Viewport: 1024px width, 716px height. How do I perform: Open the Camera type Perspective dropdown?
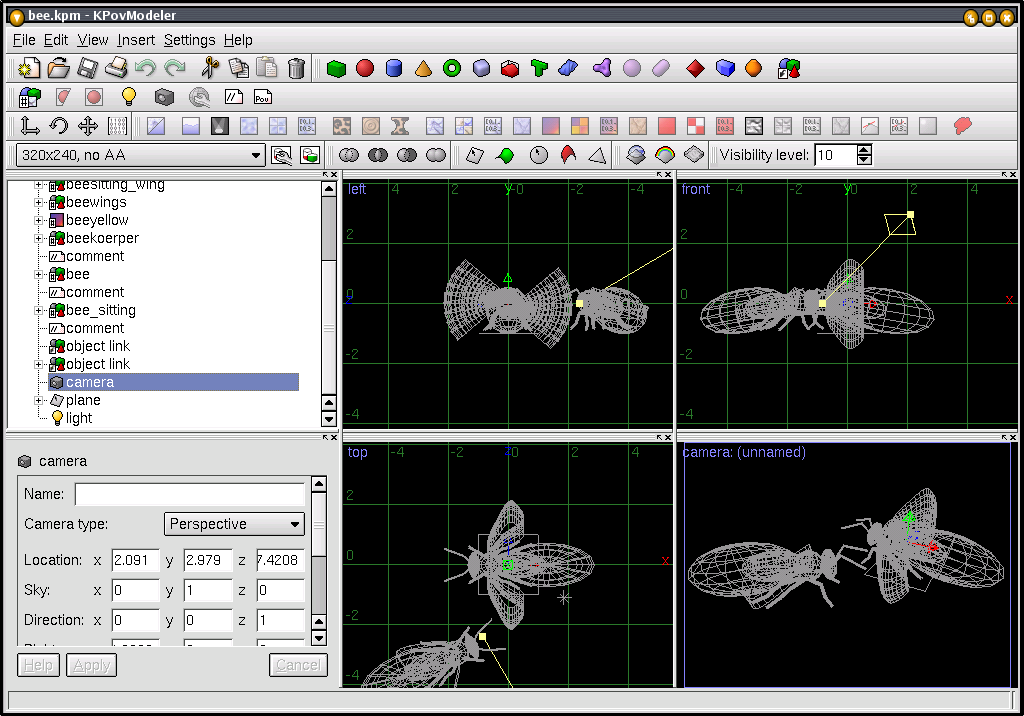tap(234, 524)
